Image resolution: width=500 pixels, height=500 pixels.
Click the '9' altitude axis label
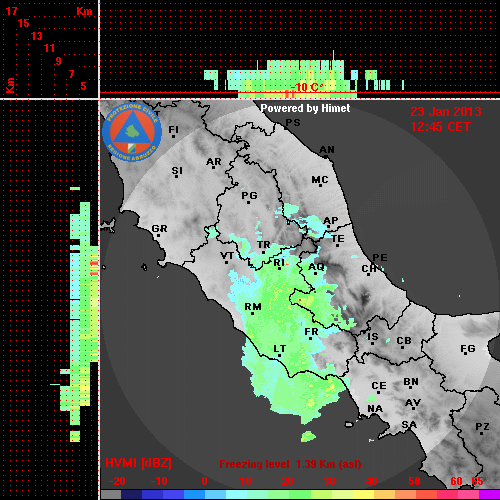click(x=58, y=61)
